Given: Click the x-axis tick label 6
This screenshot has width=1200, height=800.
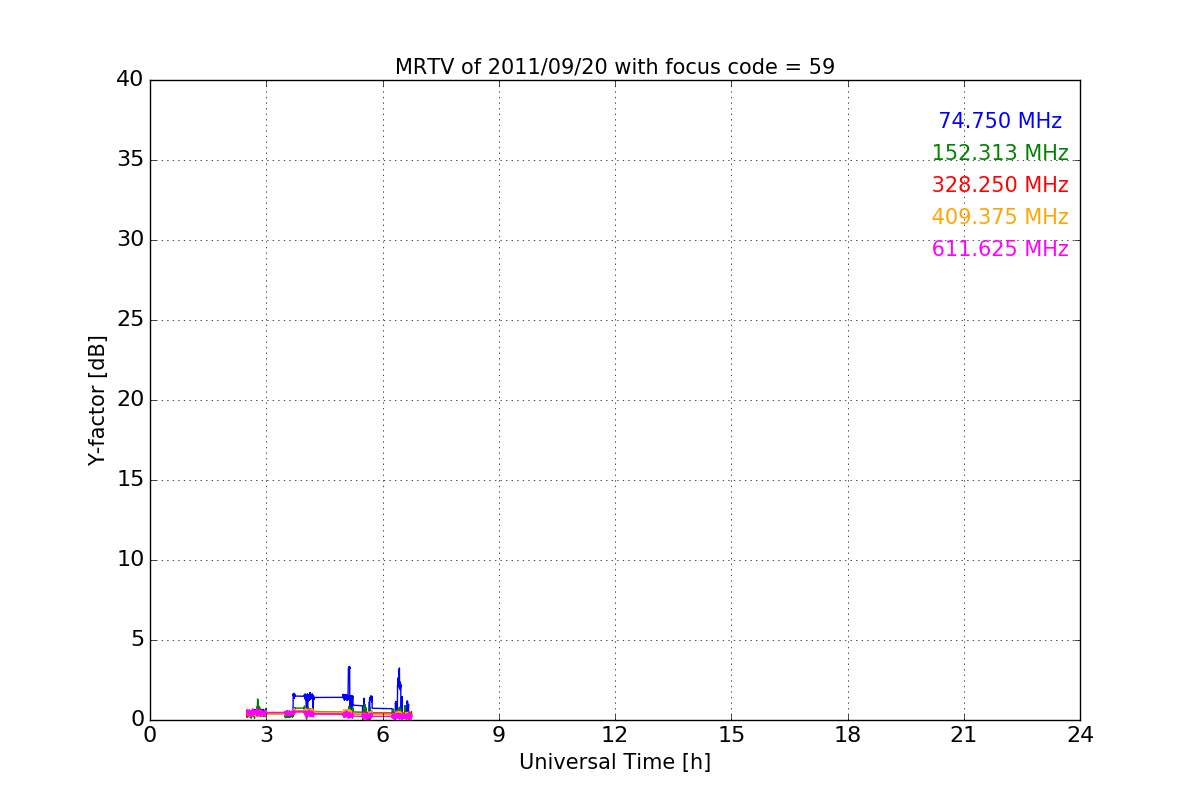Looking at the screenshot, I should (383, 735).
